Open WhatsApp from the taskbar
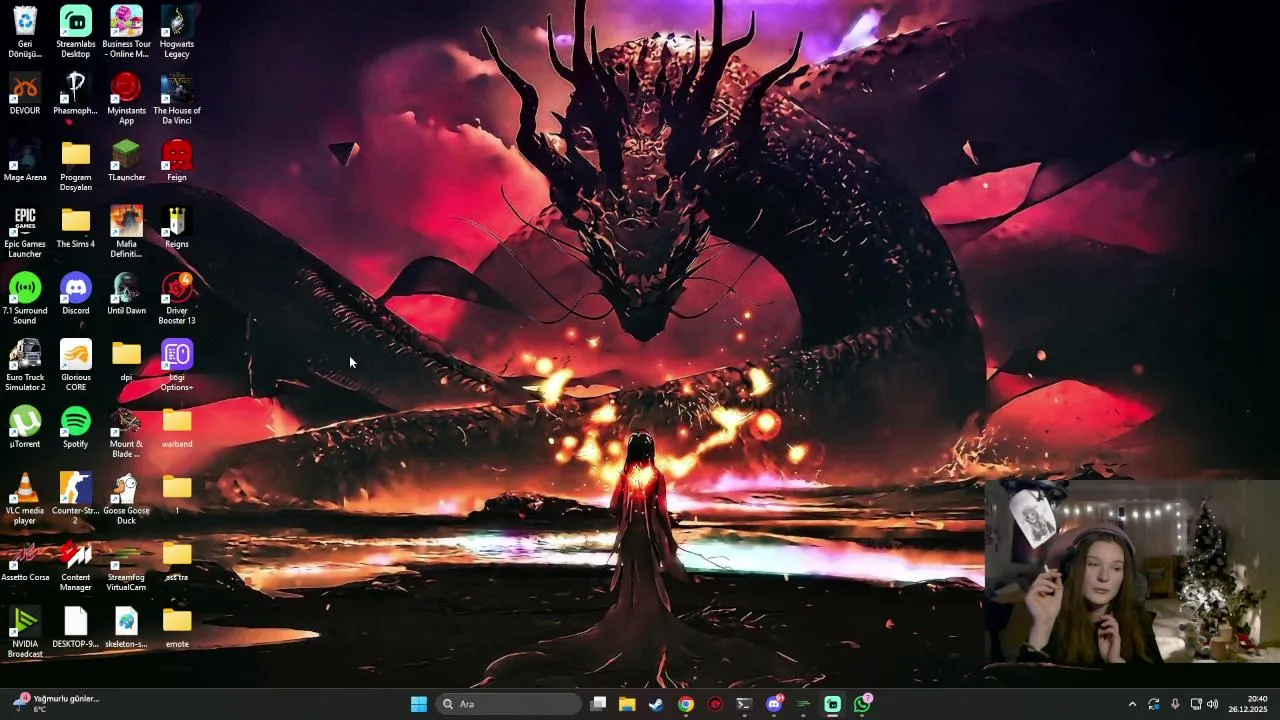Image resolution: width=1280 pixels, height=720 pixels. [862, 704]
